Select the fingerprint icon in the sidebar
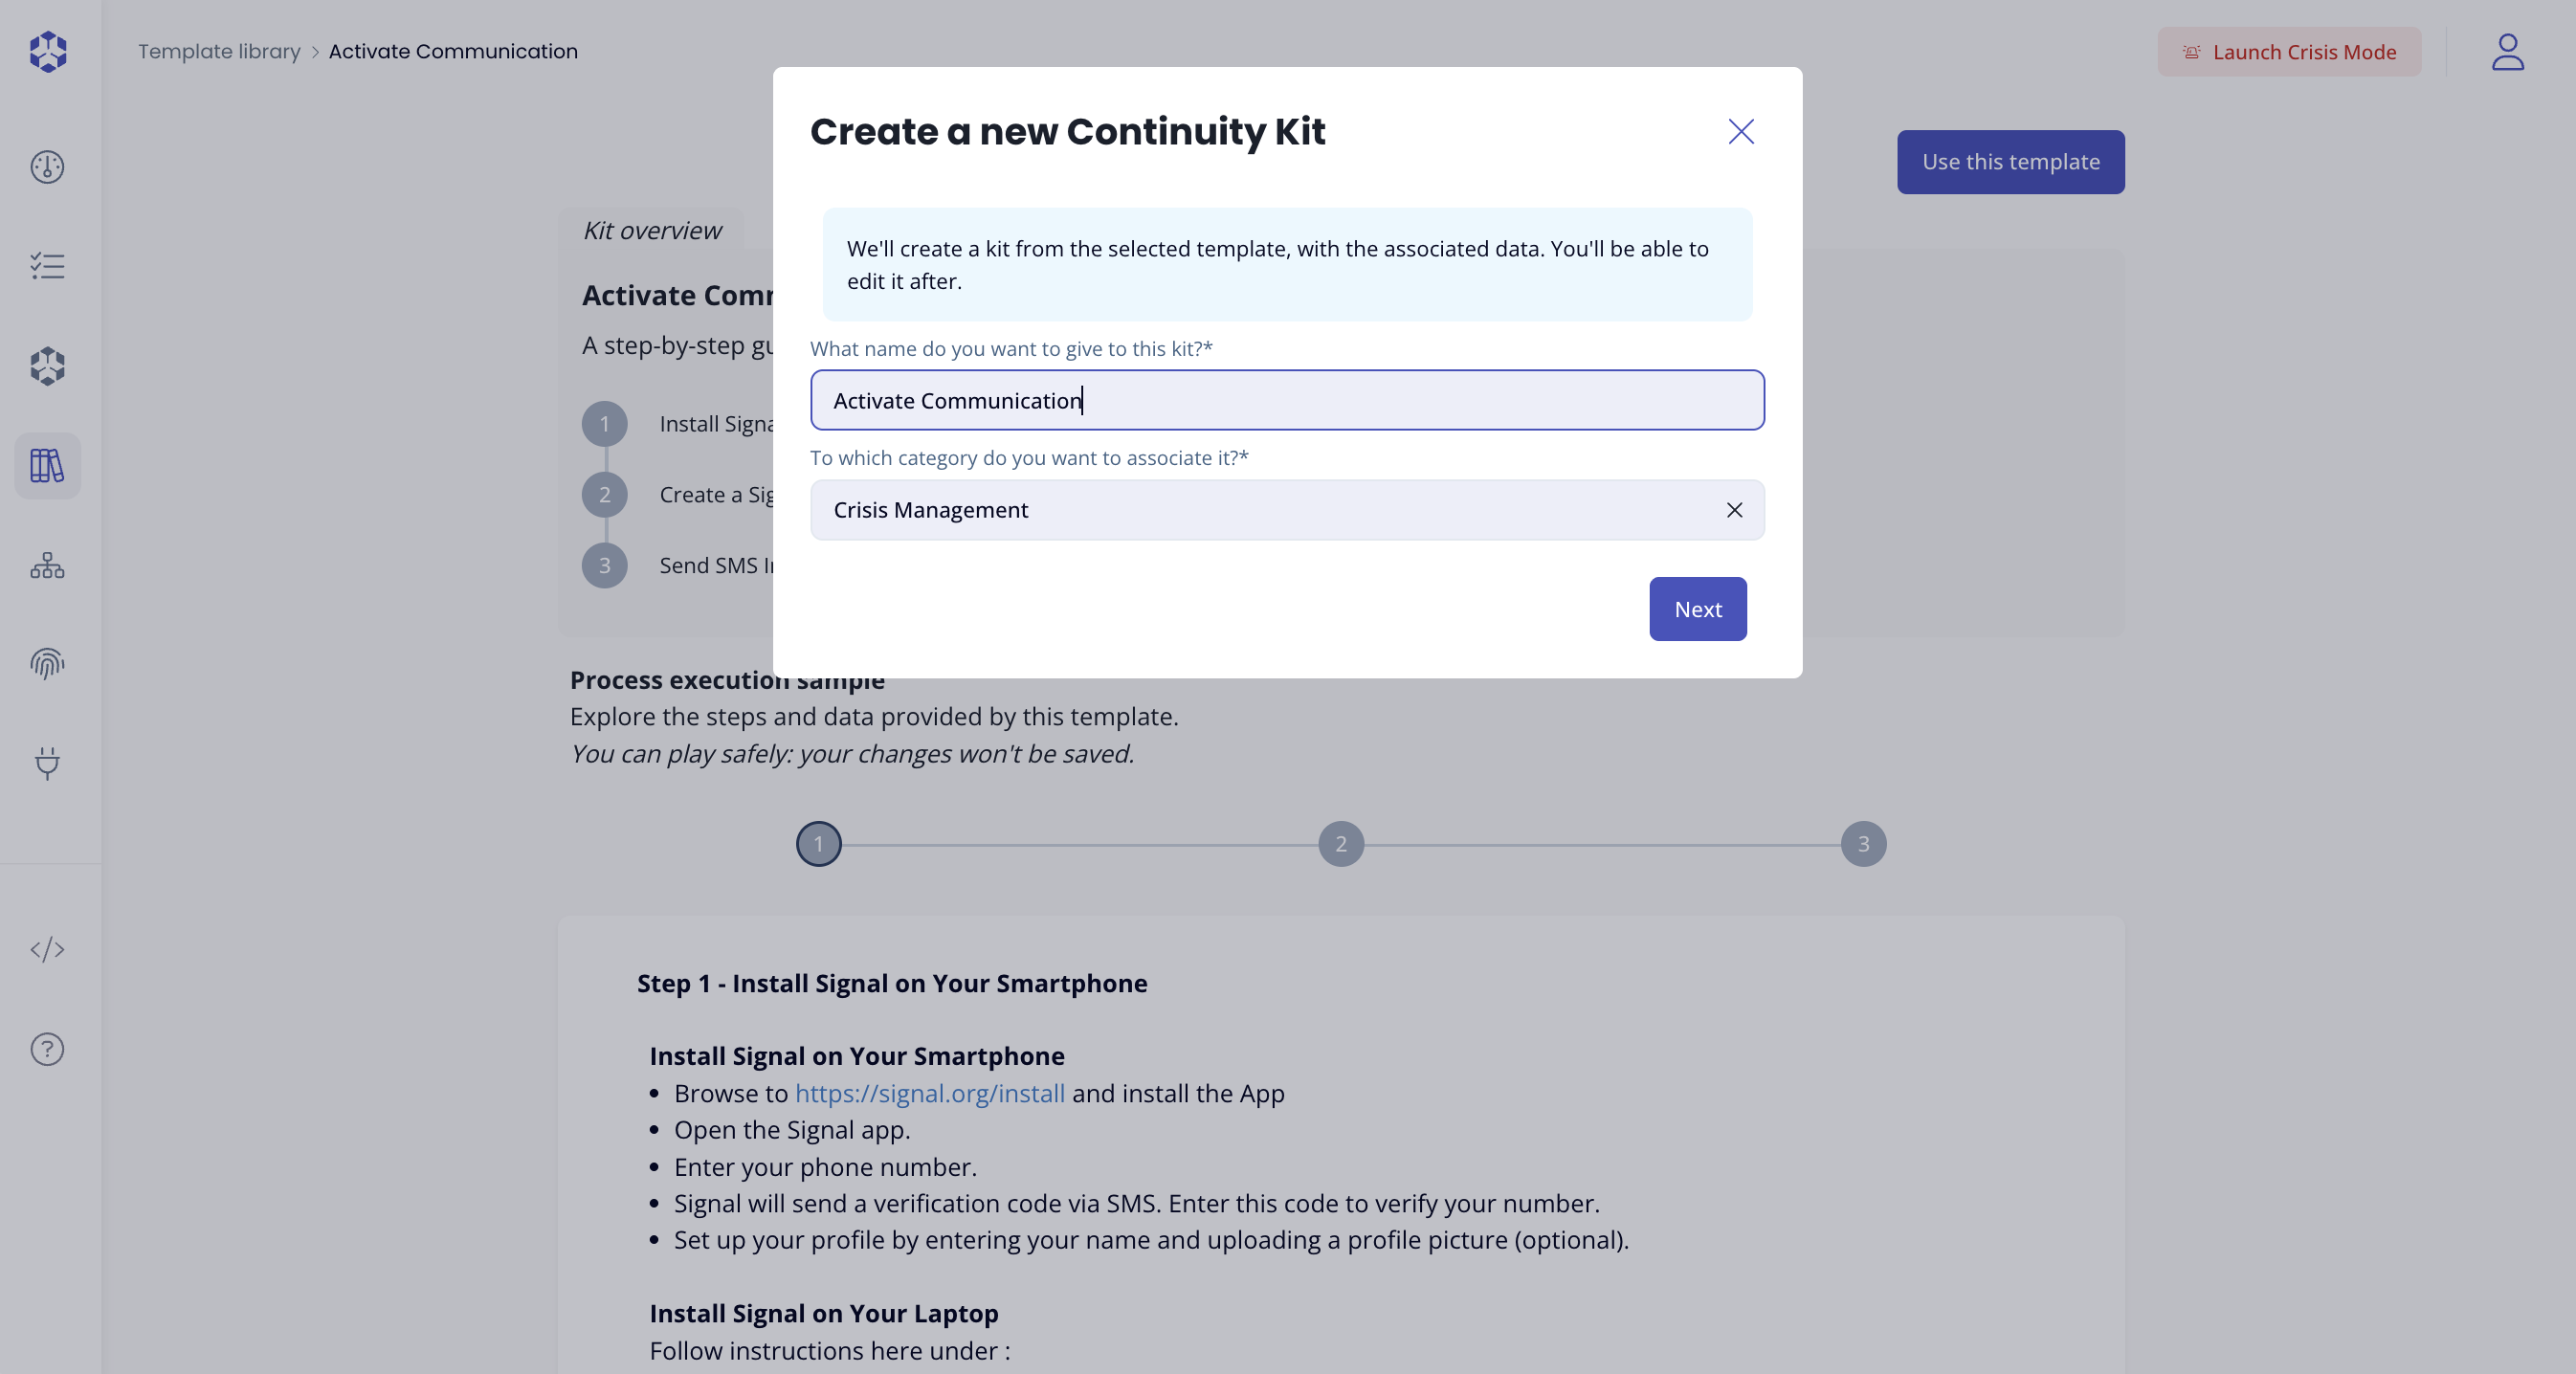This screenshot has height=1374, width=2576. coord(47,663)
